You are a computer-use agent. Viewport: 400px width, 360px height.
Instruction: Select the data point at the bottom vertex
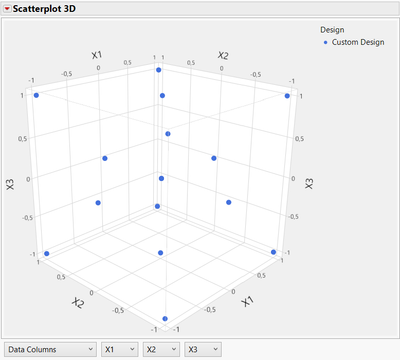click(165, 319)
